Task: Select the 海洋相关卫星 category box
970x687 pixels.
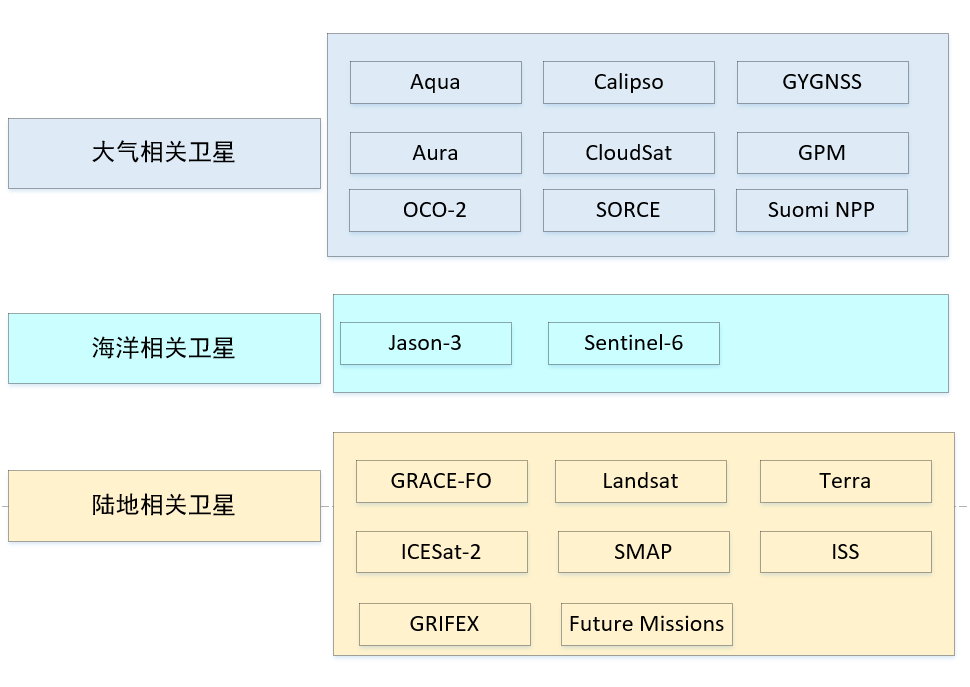Action: pos(165,348)
